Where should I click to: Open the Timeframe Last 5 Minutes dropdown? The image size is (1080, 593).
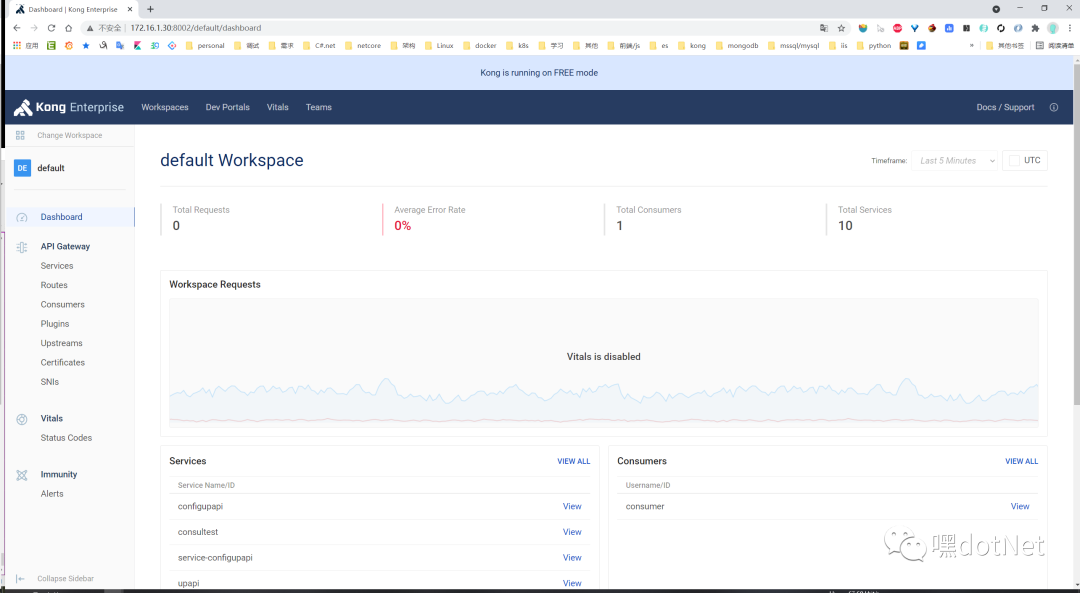click(x=955, y=160)
